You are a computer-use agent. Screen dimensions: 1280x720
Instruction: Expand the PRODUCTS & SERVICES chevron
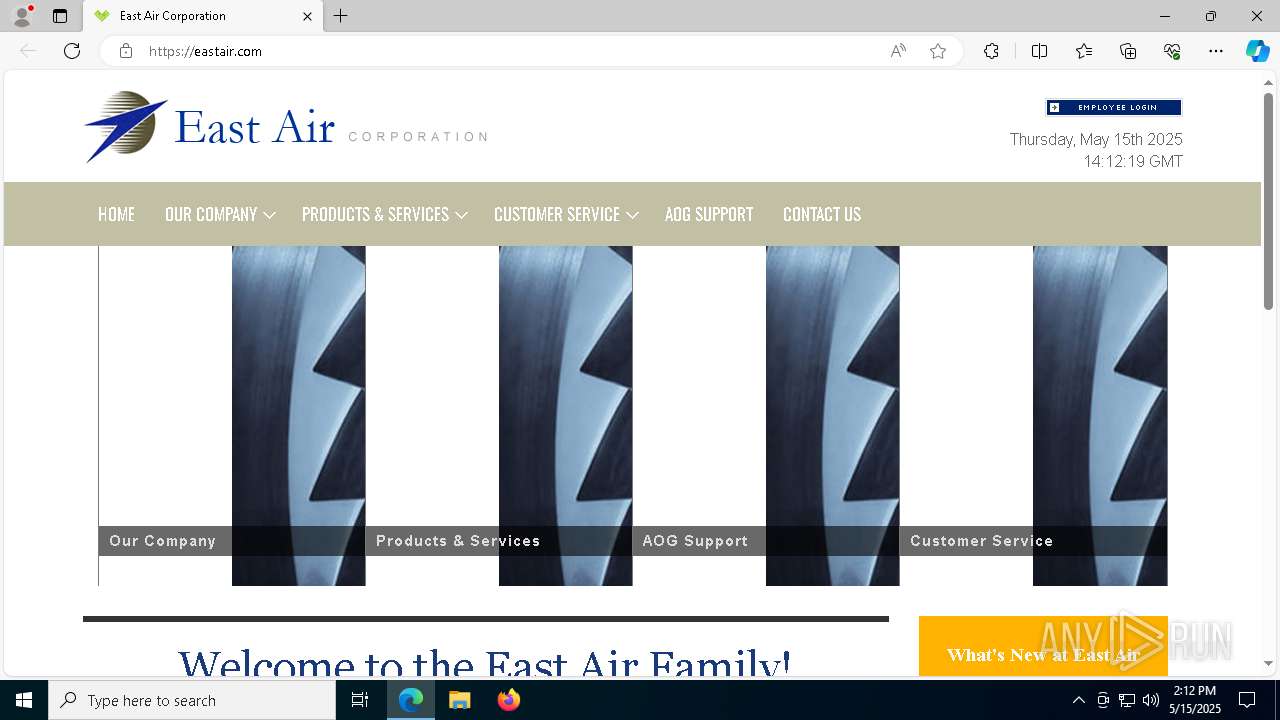[x=461, y=215]
